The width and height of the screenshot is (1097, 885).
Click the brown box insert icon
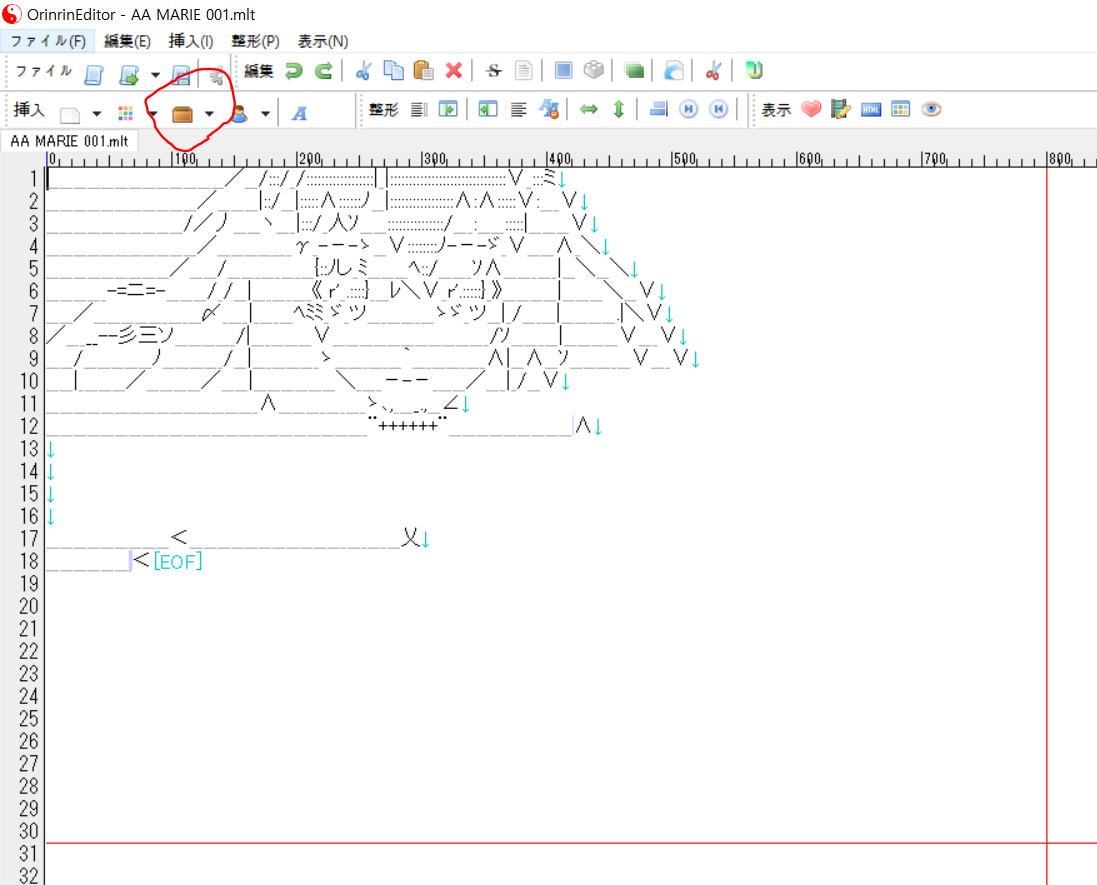point(182,114)
